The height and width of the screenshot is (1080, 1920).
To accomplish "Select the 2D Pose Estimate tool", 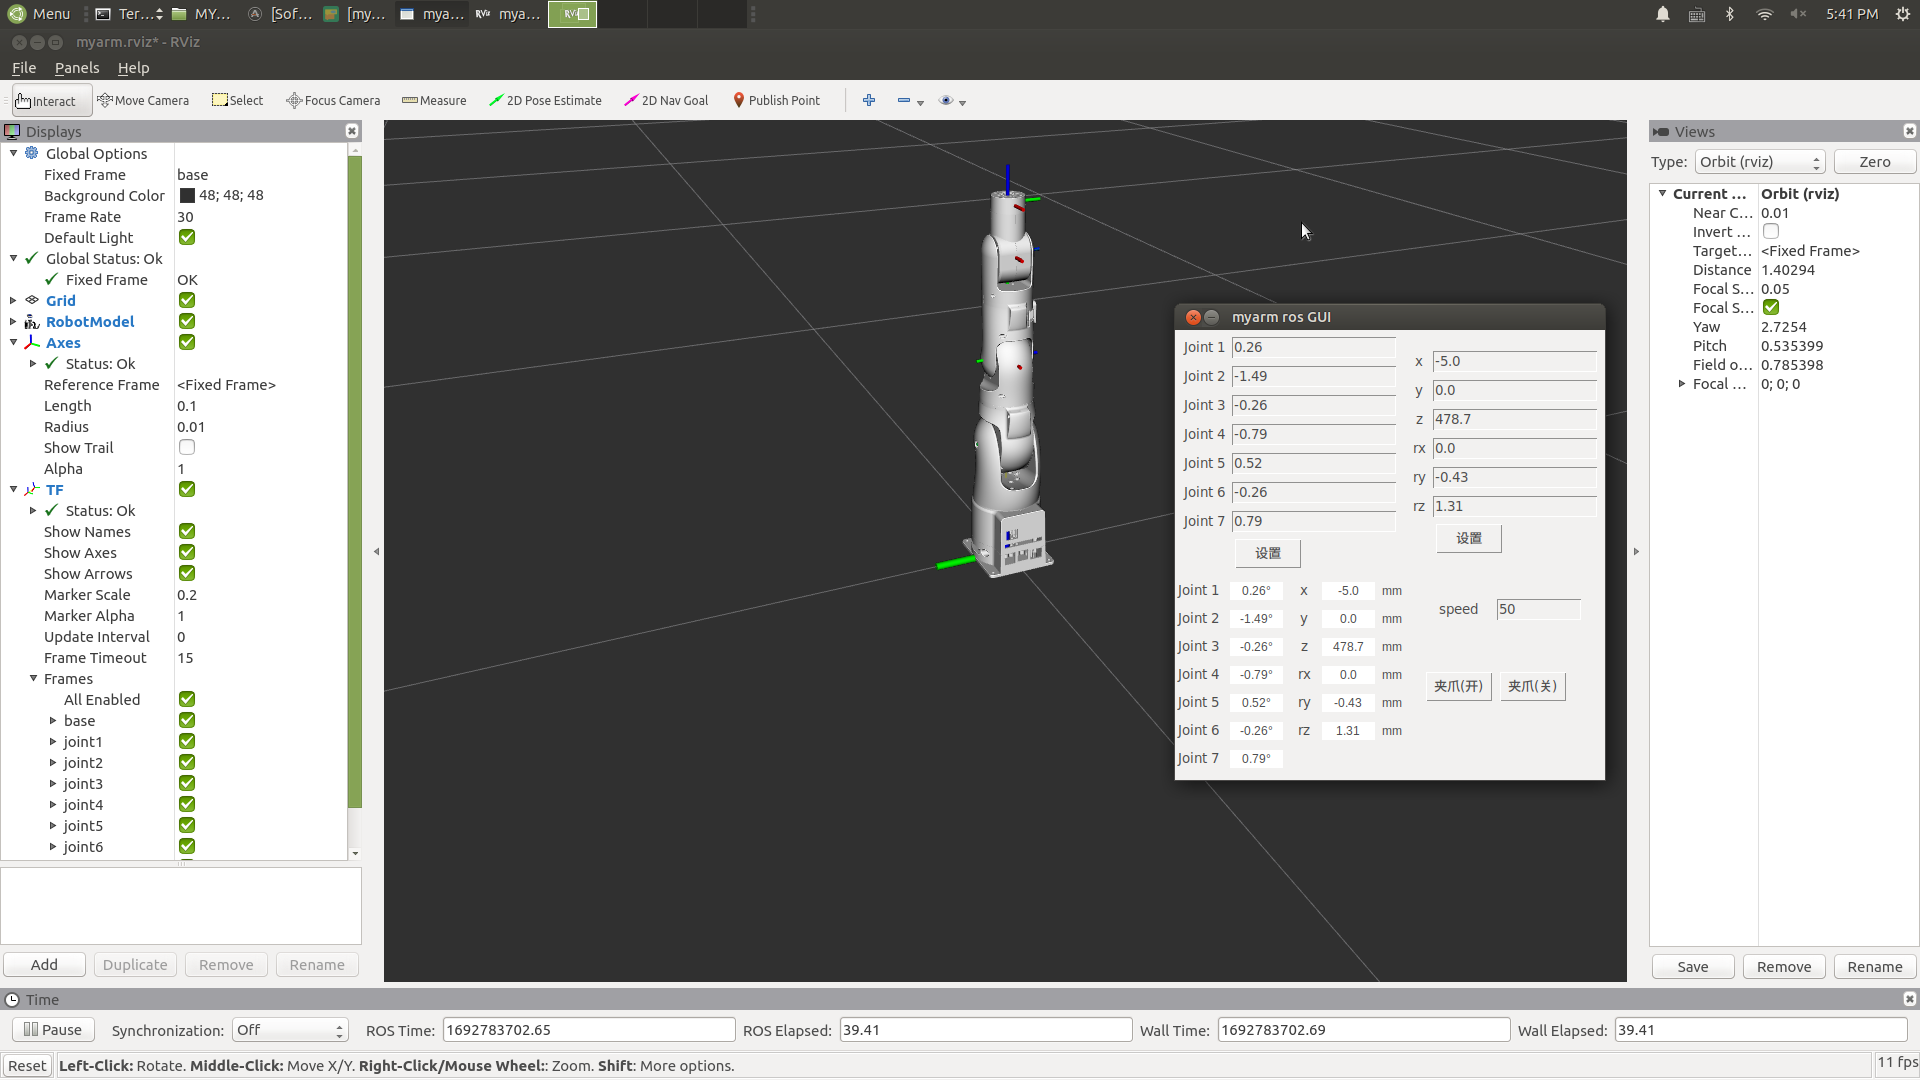I will point(545,100).
